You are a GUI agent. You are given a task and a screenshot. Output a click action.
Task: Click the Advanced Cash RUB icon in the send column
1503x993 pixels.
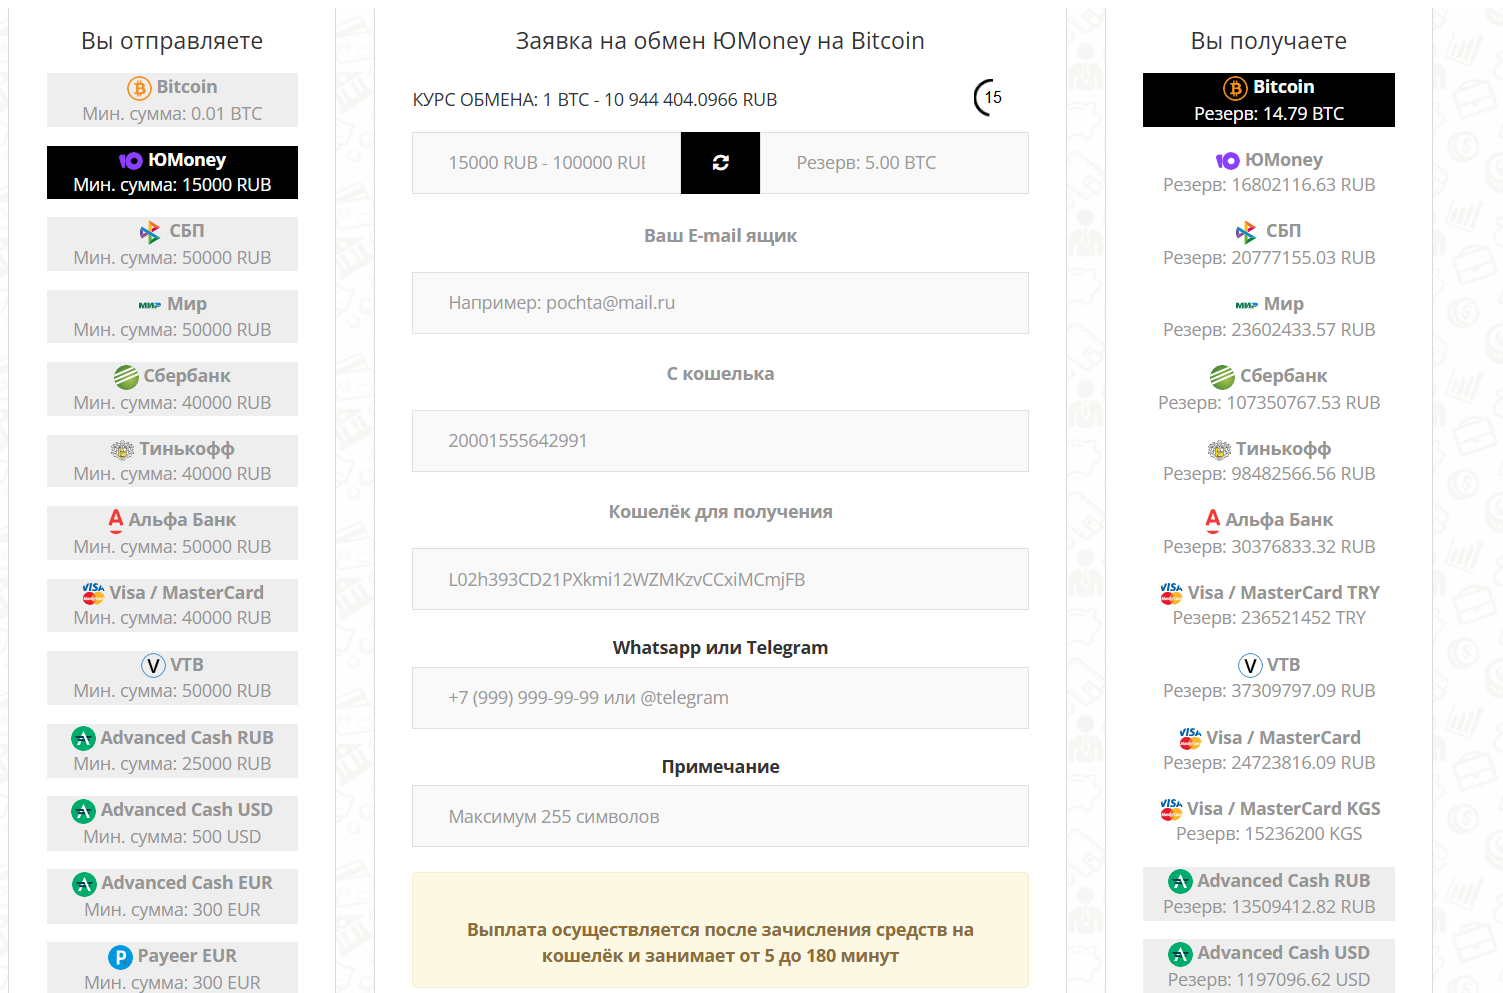84,739
